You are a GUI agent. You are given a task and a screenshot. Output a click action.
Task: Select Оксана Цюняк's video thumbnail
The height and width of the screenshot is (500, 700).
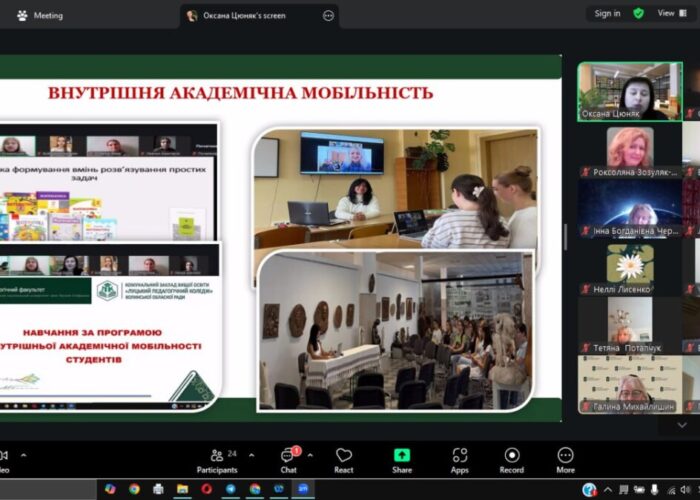tap(629, 92)
